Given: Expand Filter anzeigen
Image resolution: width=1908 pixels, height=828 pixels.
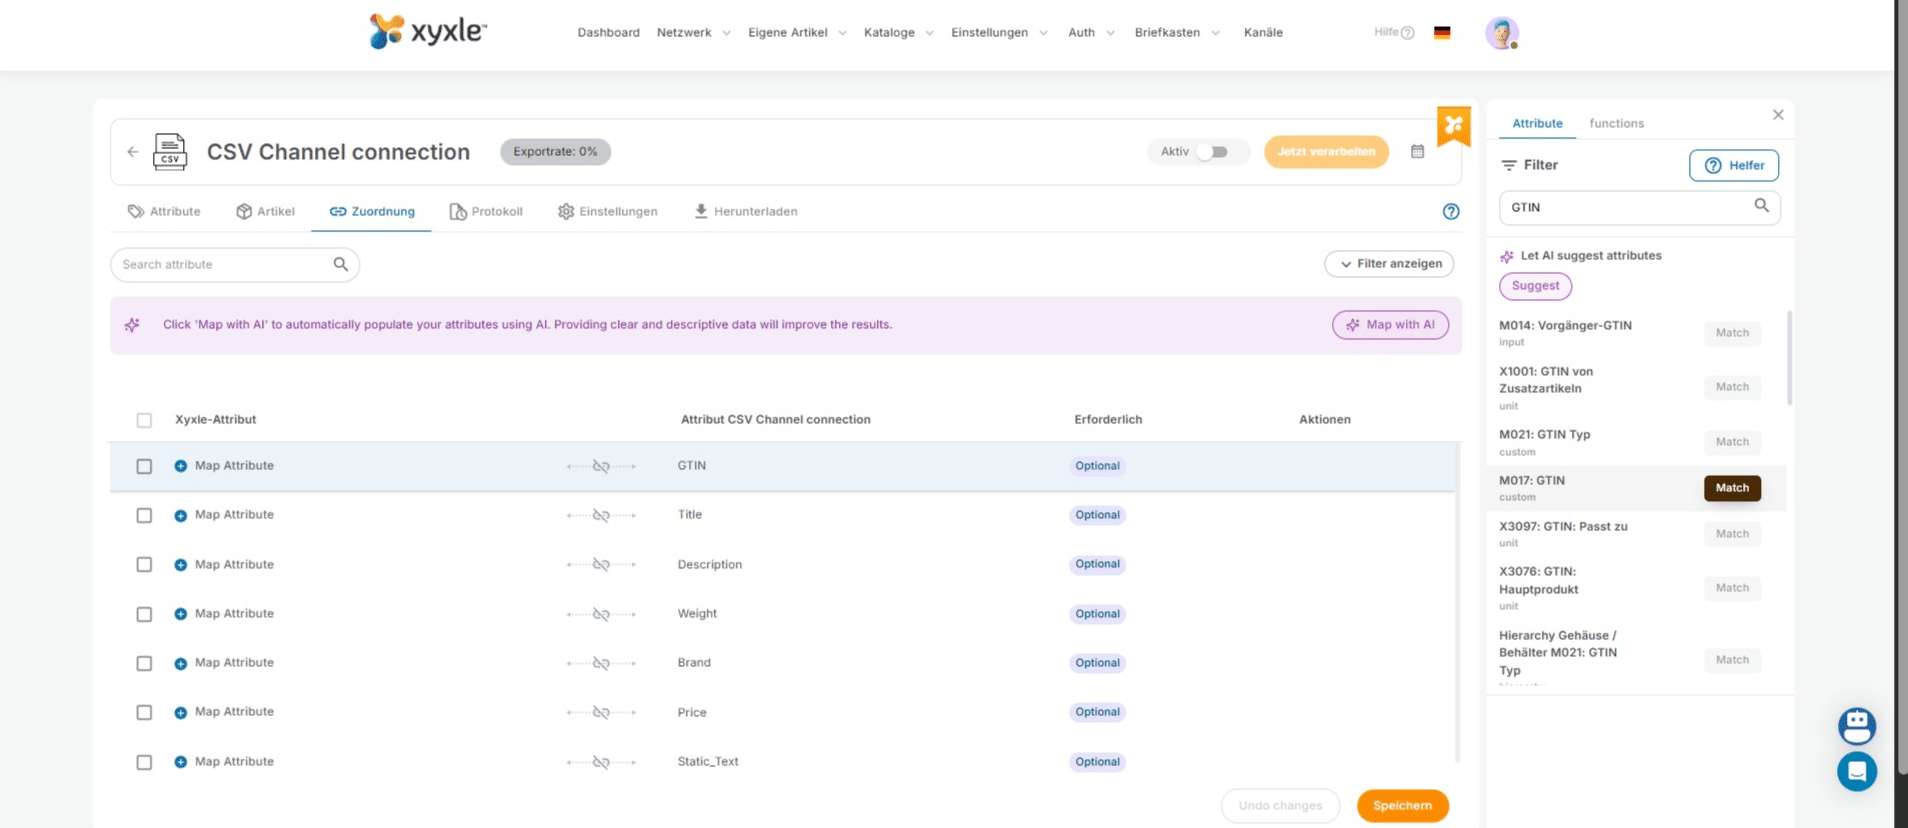Looking at the screenshot, I should click(1389, 264).
